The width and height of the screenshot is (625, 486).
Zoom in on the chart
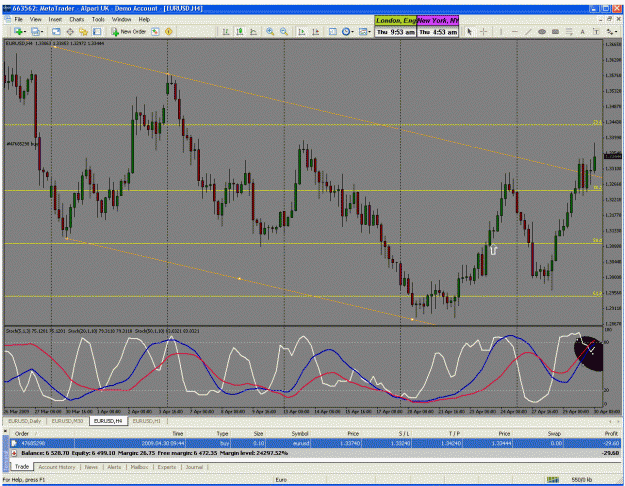click(x=270, y=31)
